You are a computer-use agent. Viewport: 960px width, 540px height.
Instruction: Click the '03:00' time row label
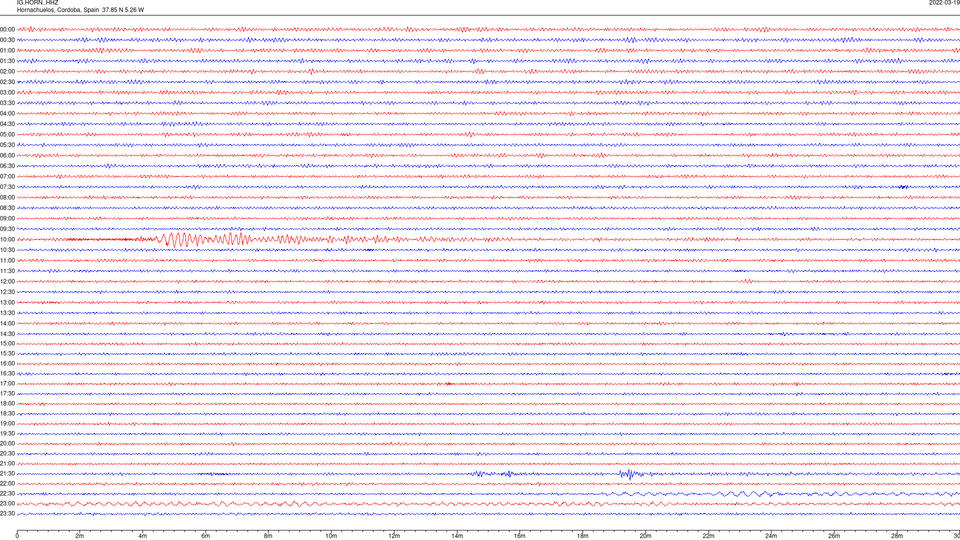tap(7, 92)
